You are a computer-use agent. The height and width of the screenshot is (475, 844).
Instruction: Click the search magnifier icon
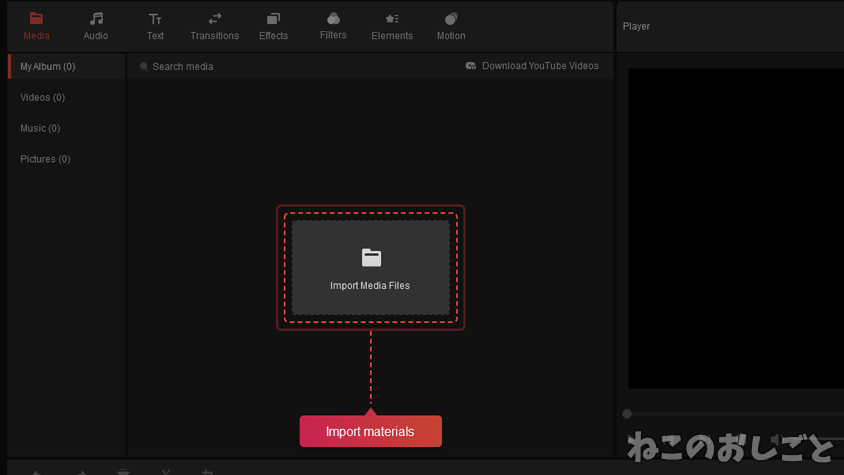(144, 67)
